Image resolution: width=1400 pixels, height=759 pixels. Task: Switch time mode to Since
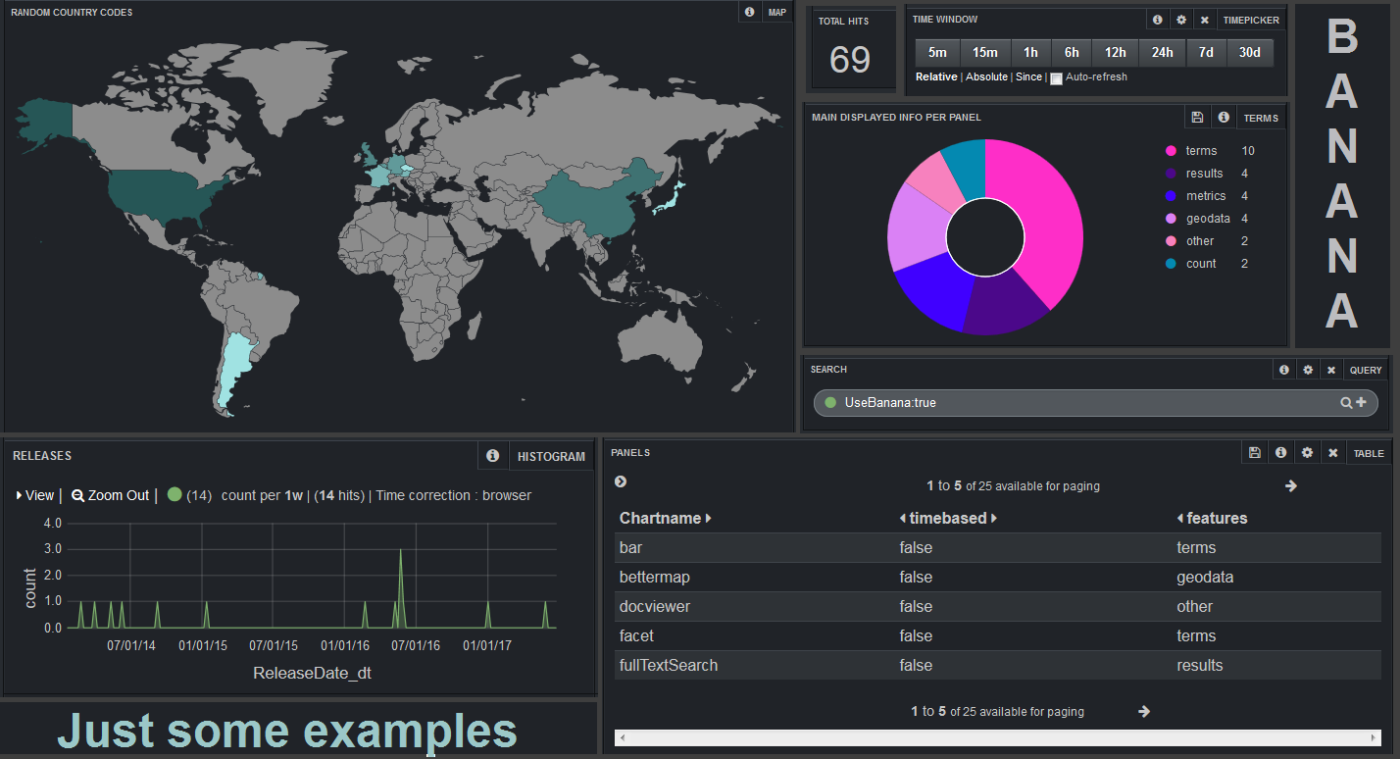[x=1028, y=77]
